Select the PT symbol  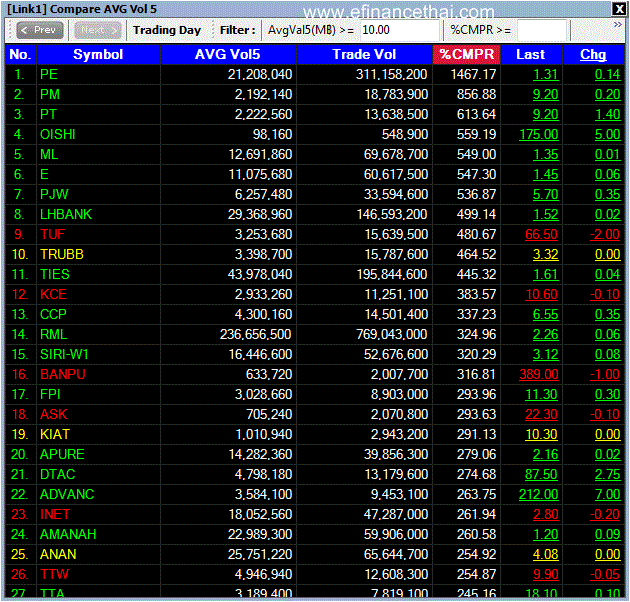(48, 115)
